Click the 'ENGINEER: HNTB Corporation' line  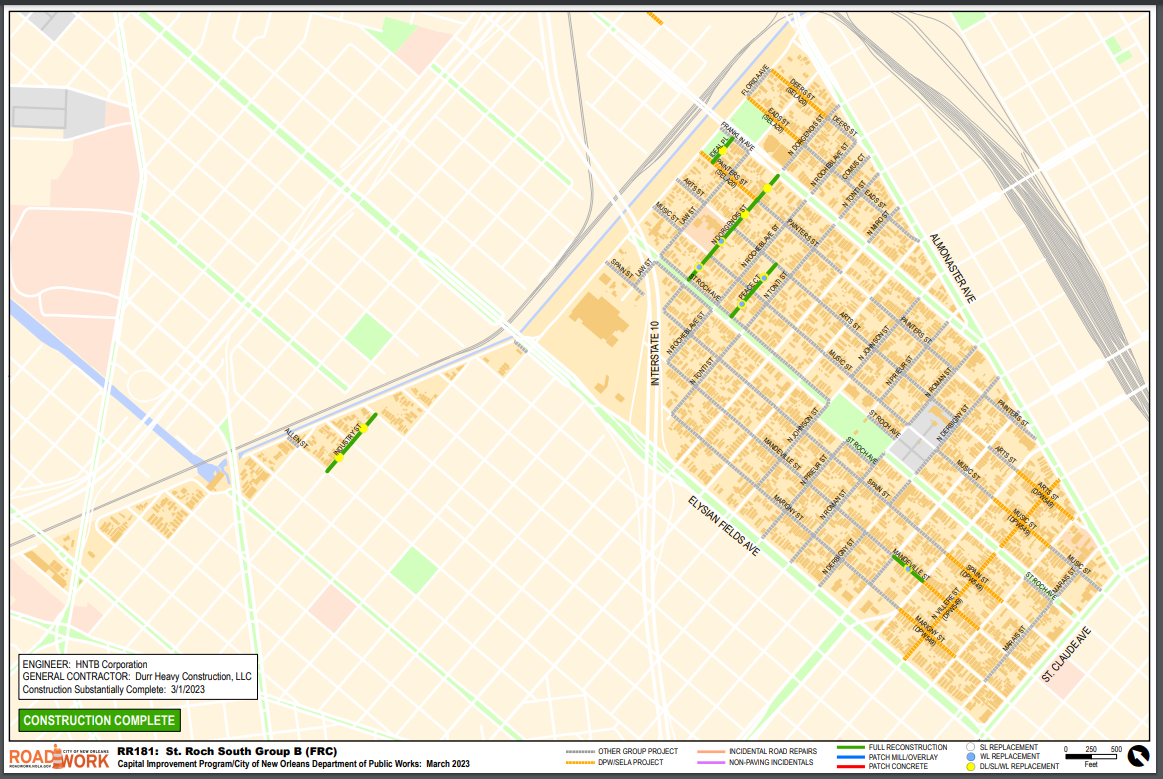coord(85,665)
